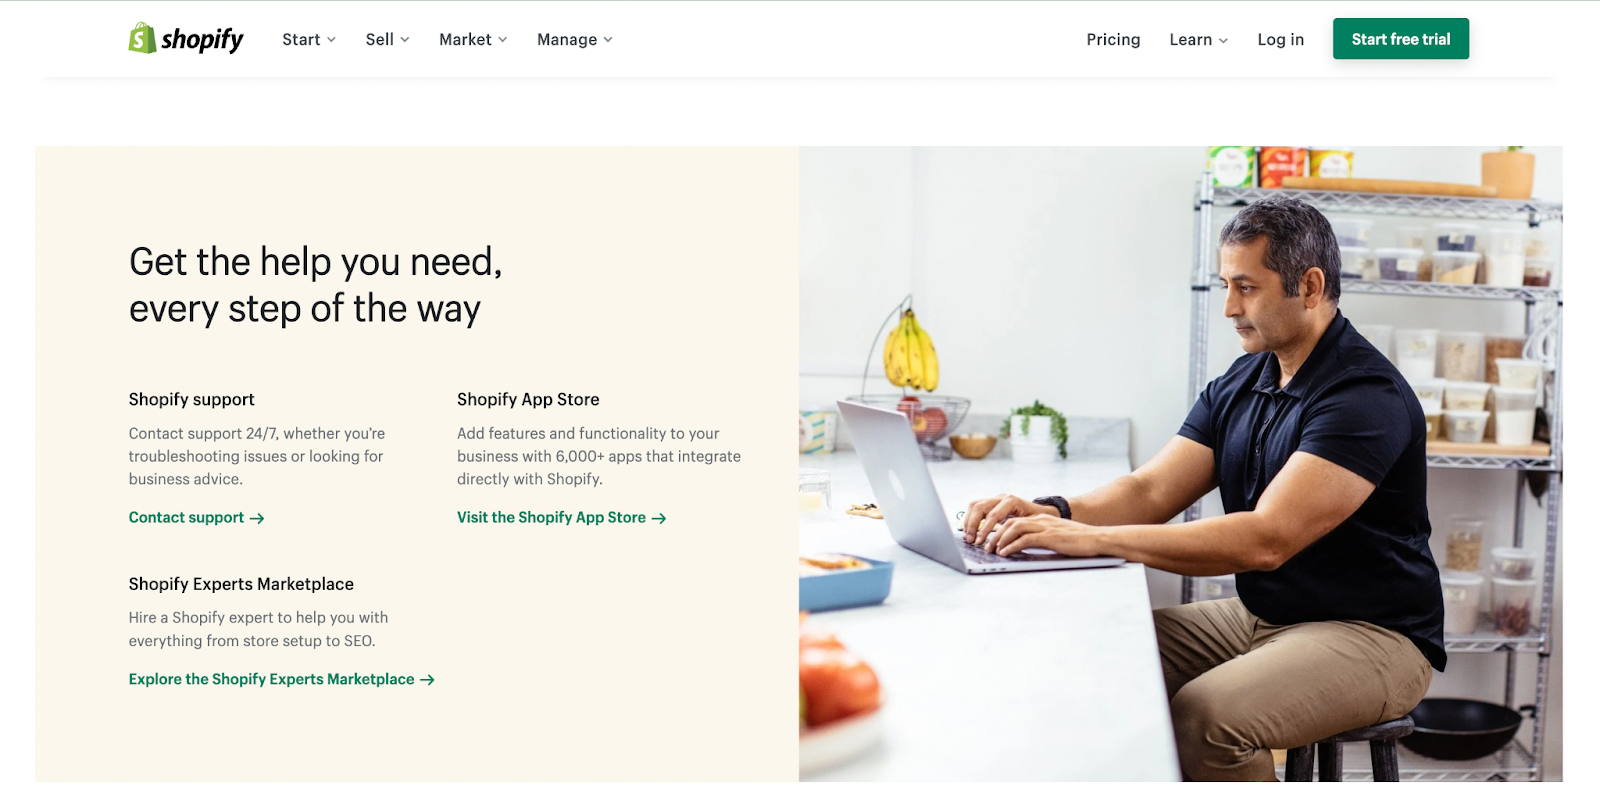Click the arrow icon beside Contact support
This screenshot has height=804, width=1600.
[x=257, y=518]
